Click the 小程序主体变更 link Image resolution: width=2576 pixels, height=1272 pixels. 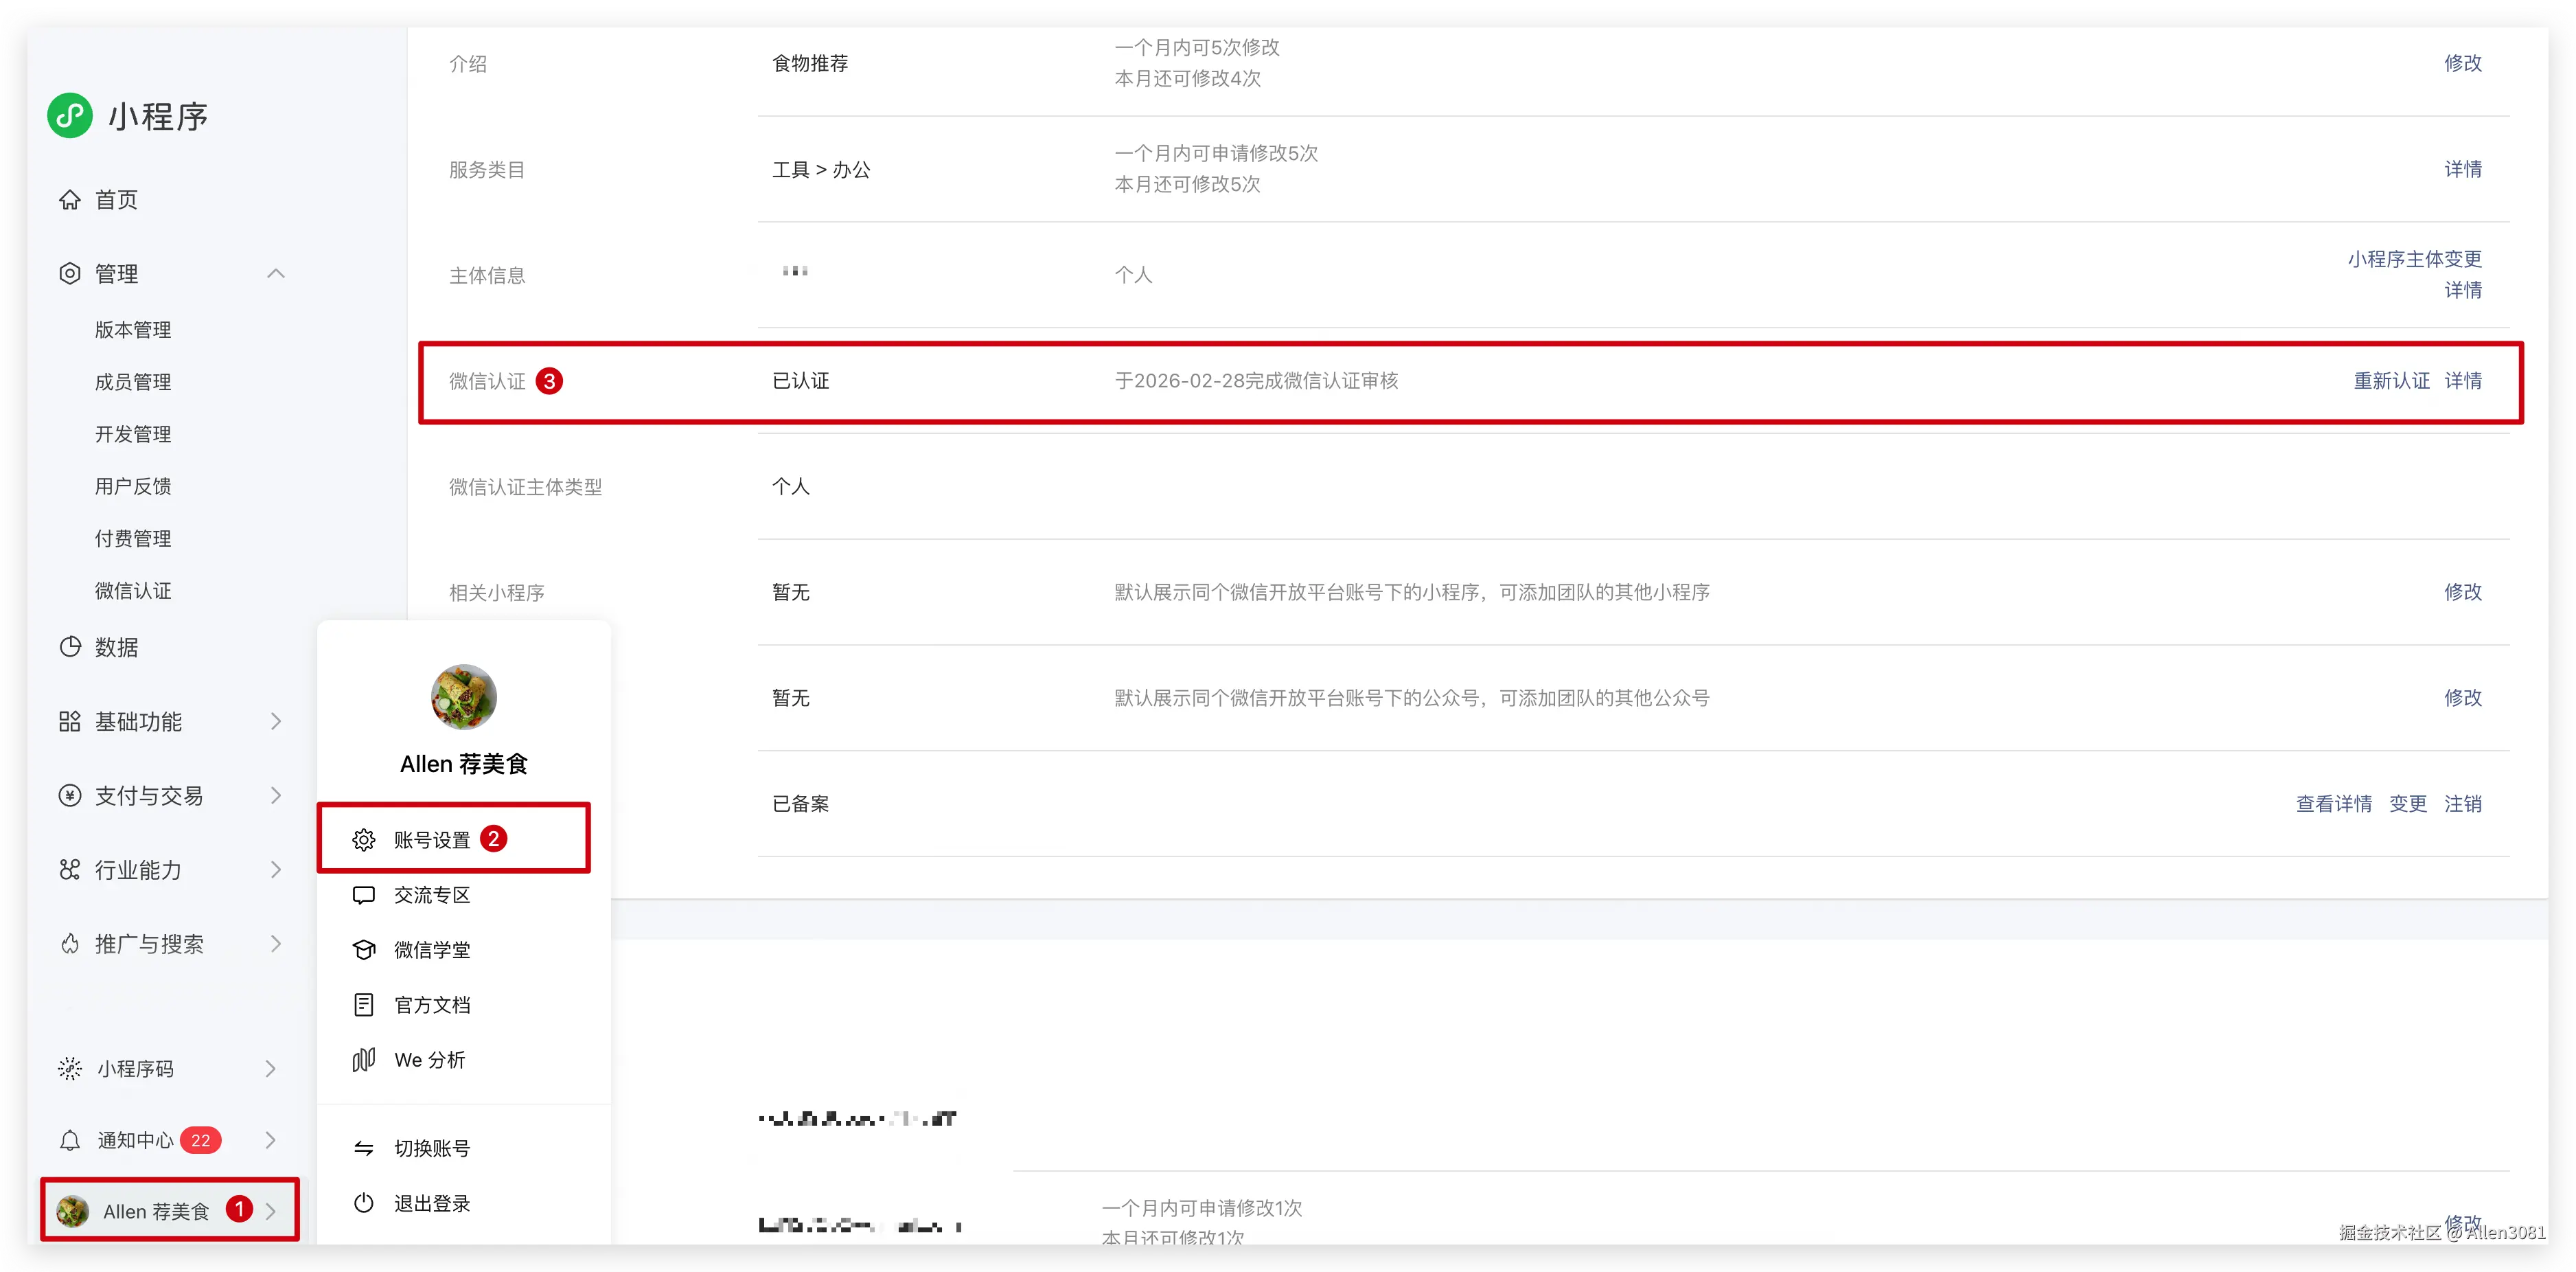2414,259
